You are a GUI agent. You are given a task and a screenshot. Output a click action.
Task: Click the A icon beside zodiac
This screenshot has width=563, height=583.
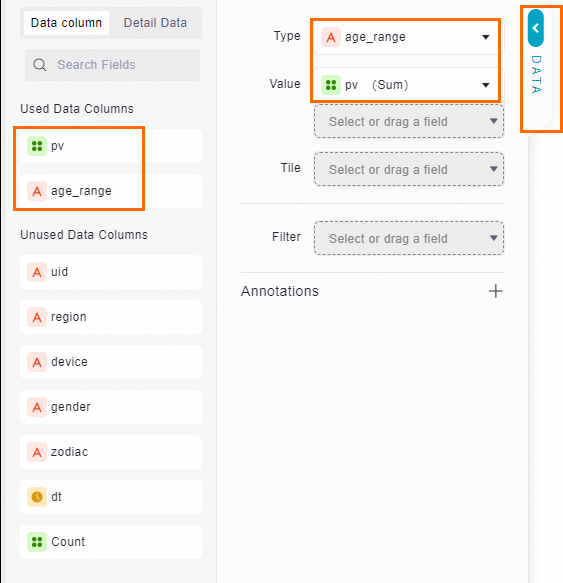pyautogui.click(x=37, y=452)
